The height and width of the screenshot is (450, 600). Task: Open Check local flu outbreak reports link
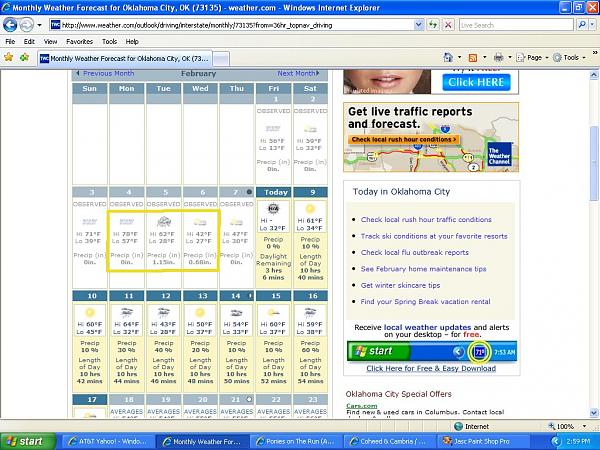414,253
